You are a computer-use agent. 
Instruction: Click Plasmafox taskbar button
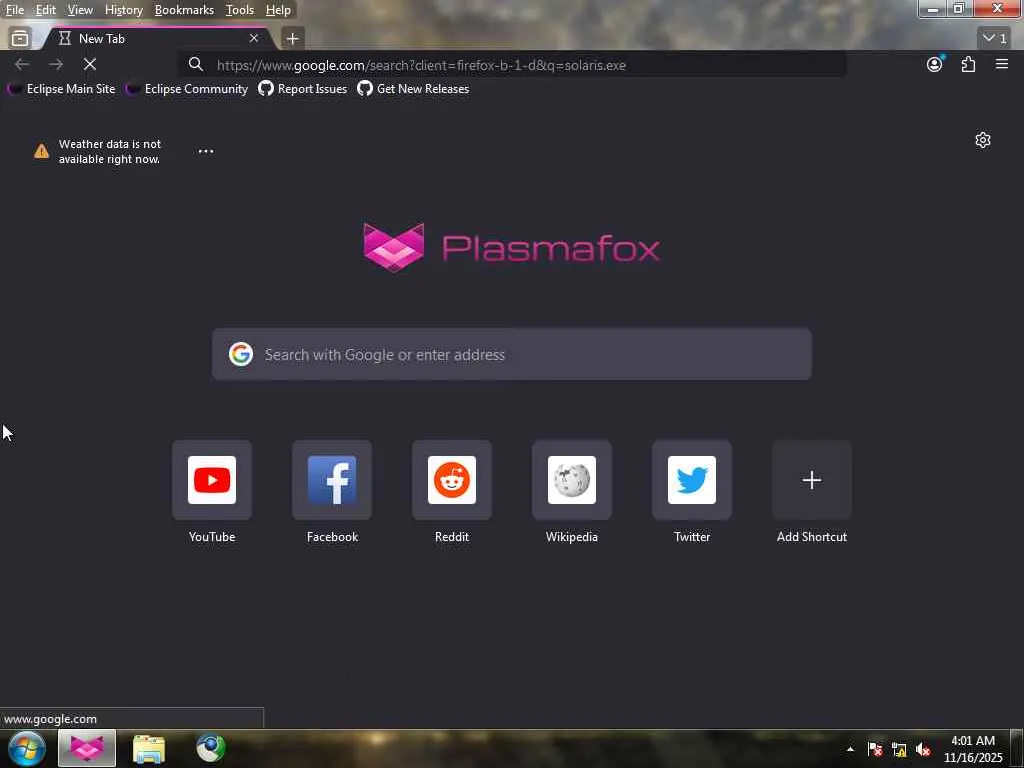point(87,748)
